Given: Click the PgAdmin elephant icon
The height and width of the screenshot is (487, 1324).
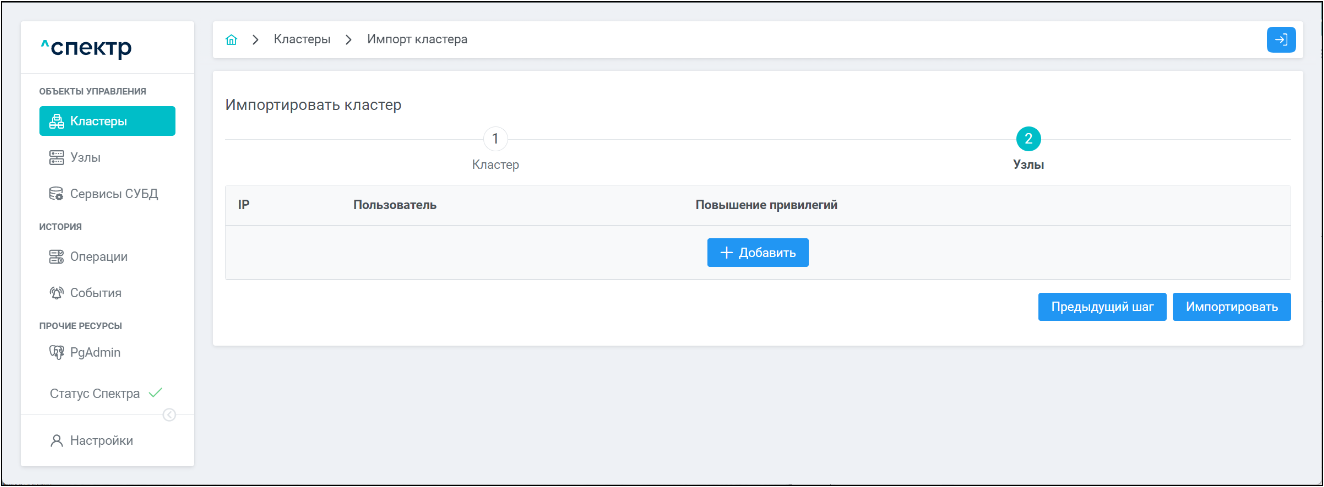Looking at the screenshot, I should (x=56, y=353).
